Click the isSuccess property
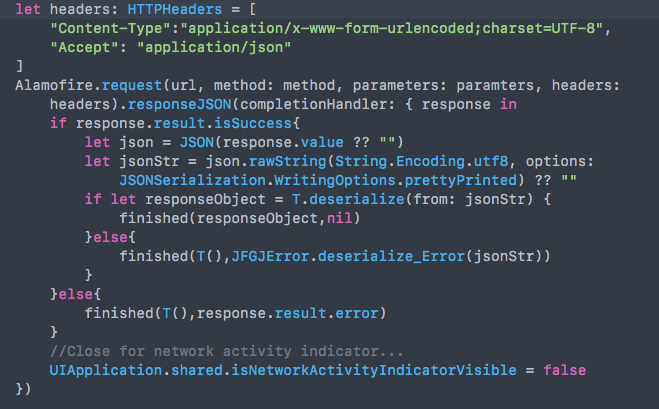This screenshot has width=659, height=409. pyautogui.click(x=253, y=123)
